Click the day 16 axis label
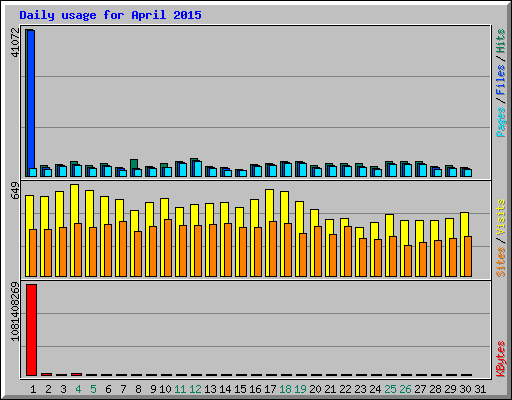This screenshot has width=512, height=400. click(255, 389)
